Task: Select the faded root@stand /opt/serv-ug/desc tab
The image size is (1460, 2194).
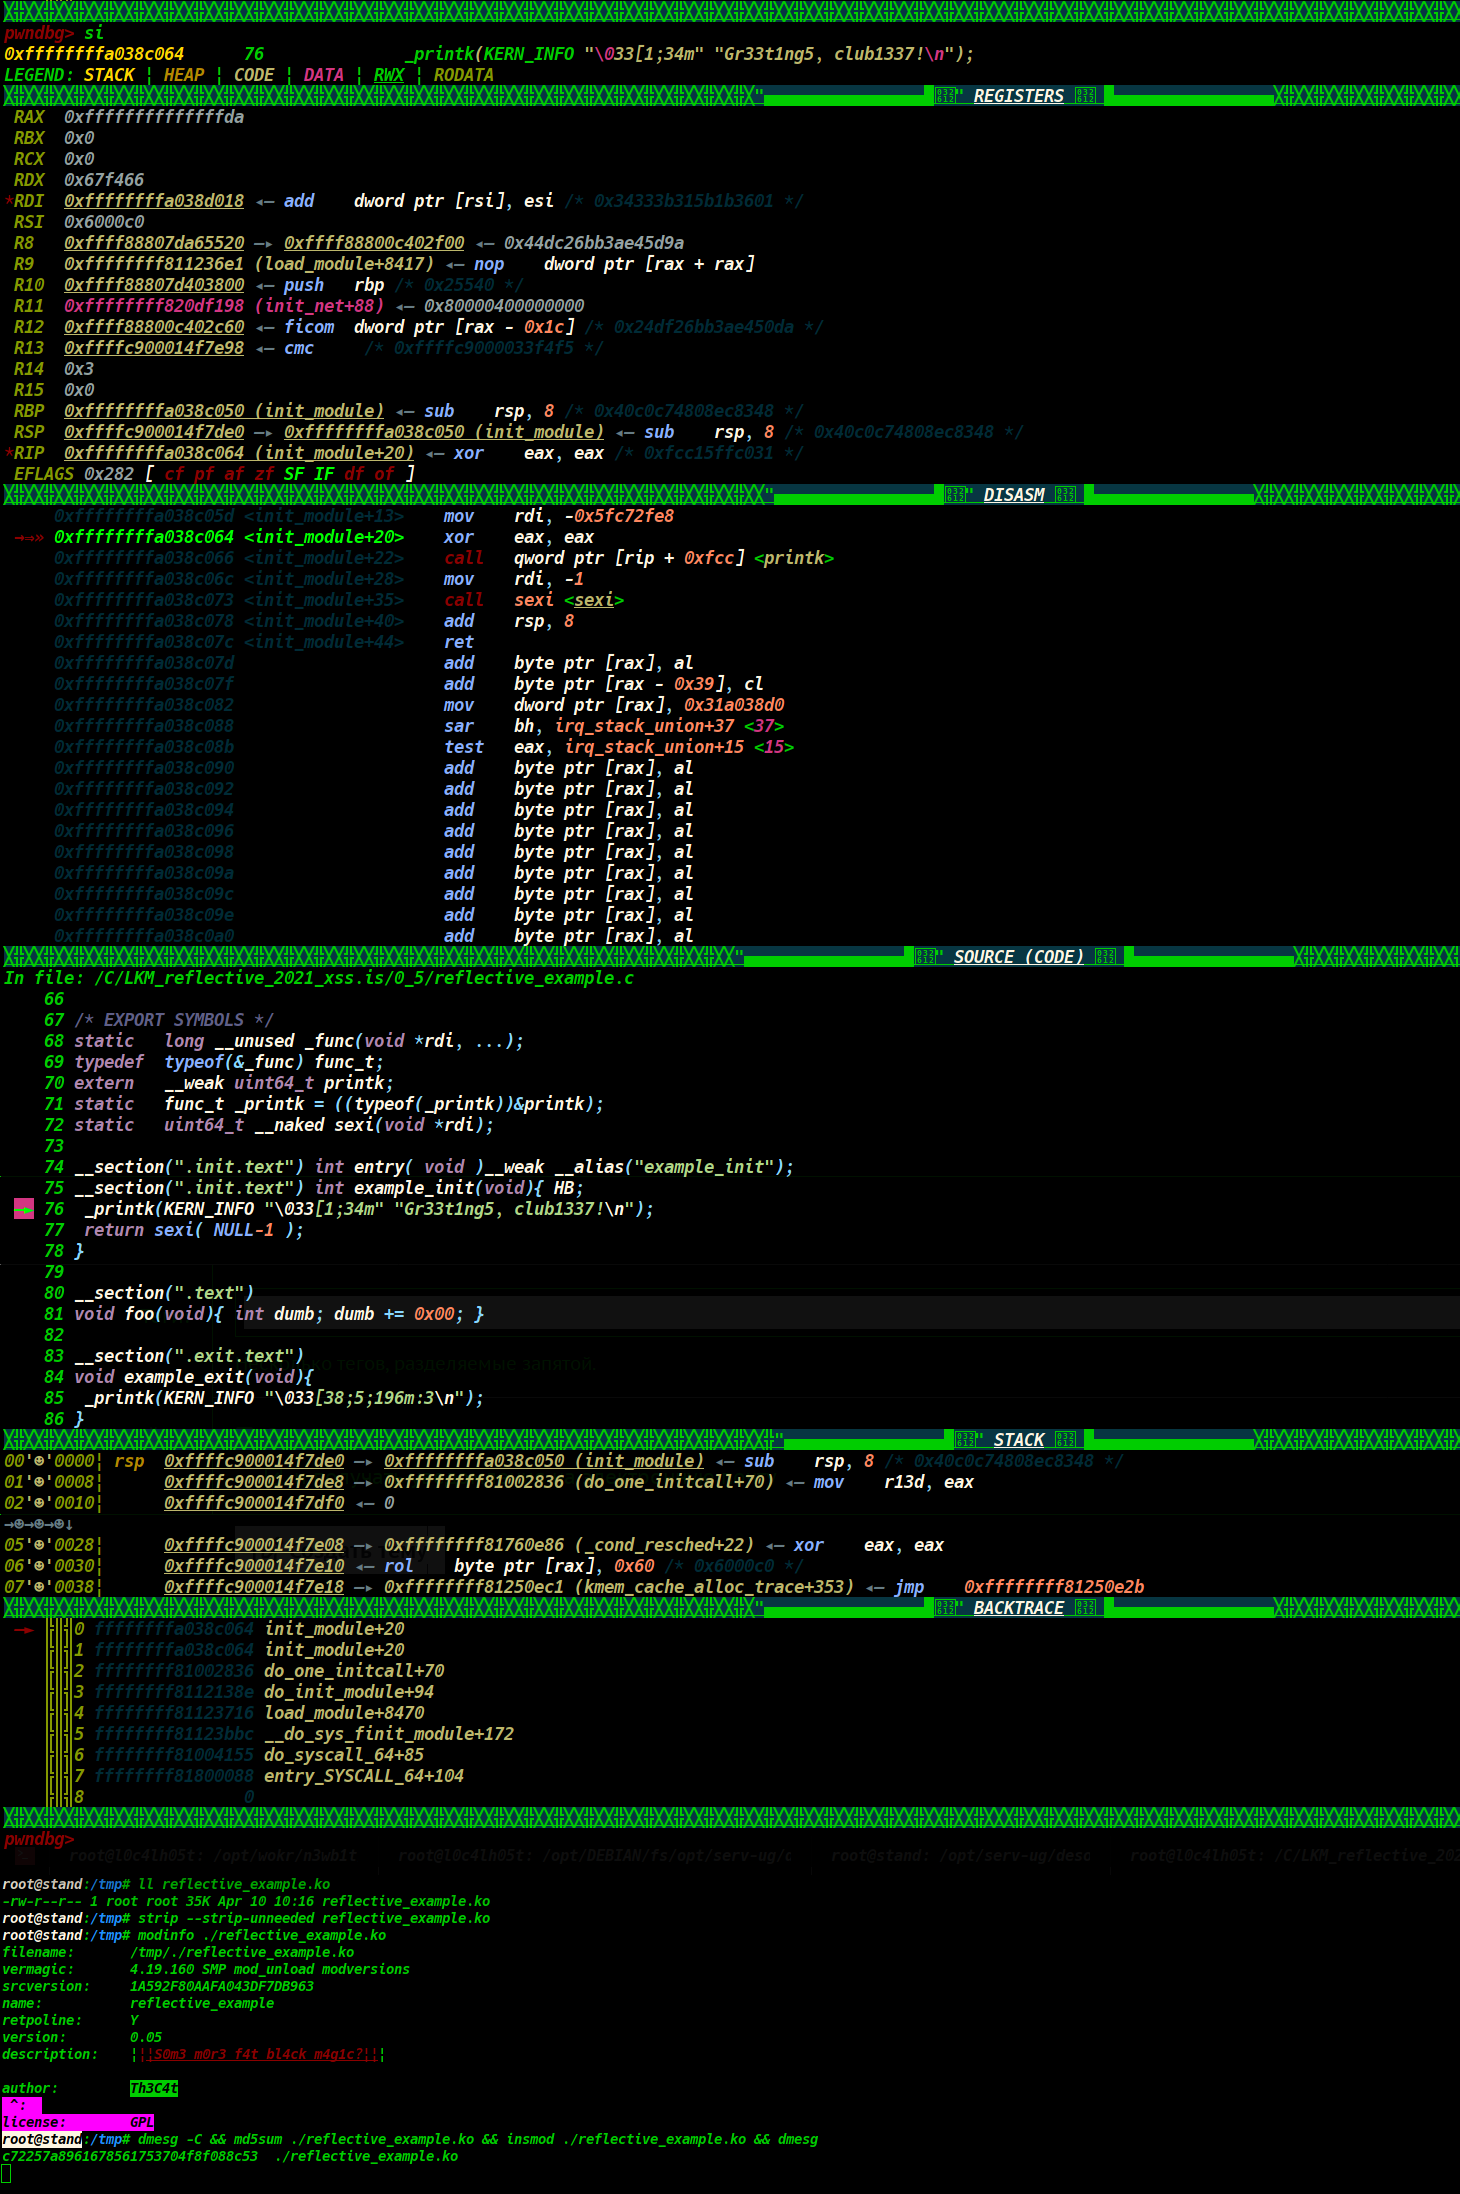Action: (960, 1856)
